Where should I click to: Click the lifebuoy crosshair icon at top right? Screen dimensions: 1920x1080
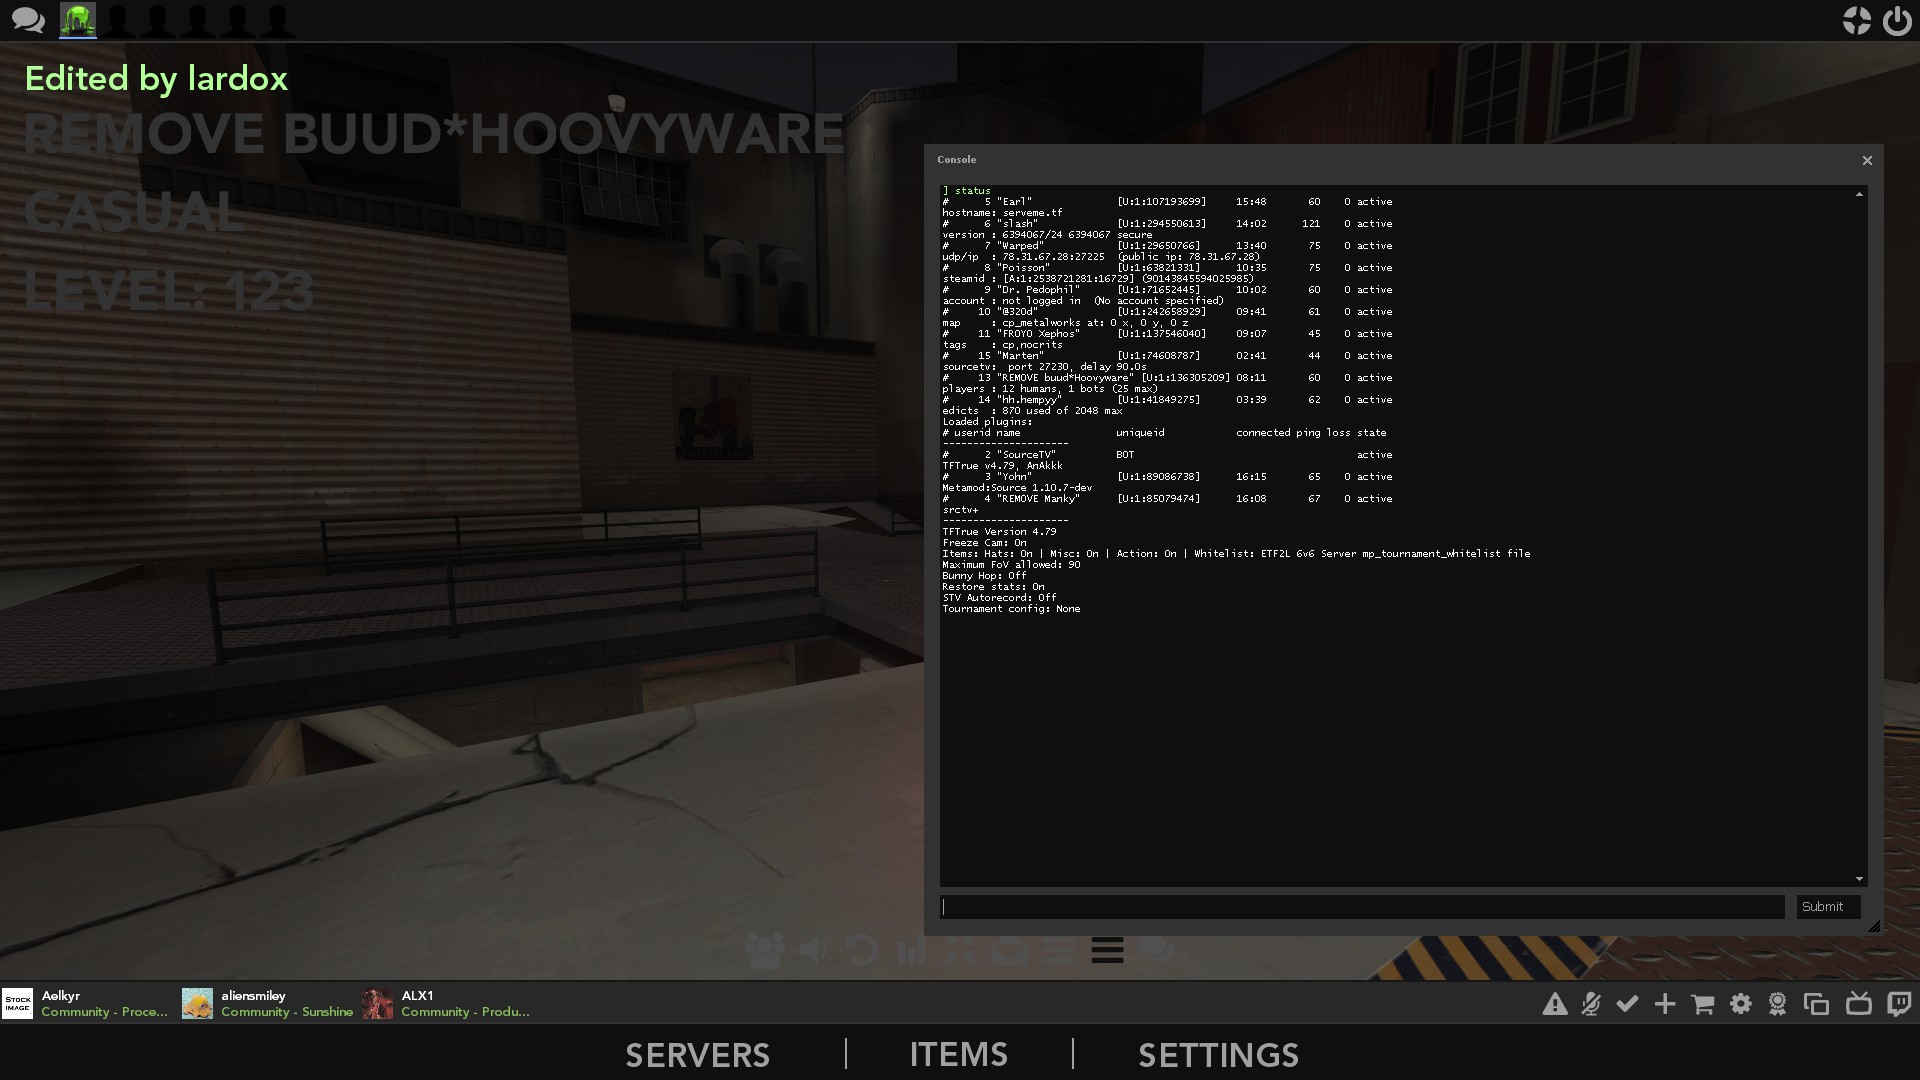pyautogui.click(x=1856, y=21)
